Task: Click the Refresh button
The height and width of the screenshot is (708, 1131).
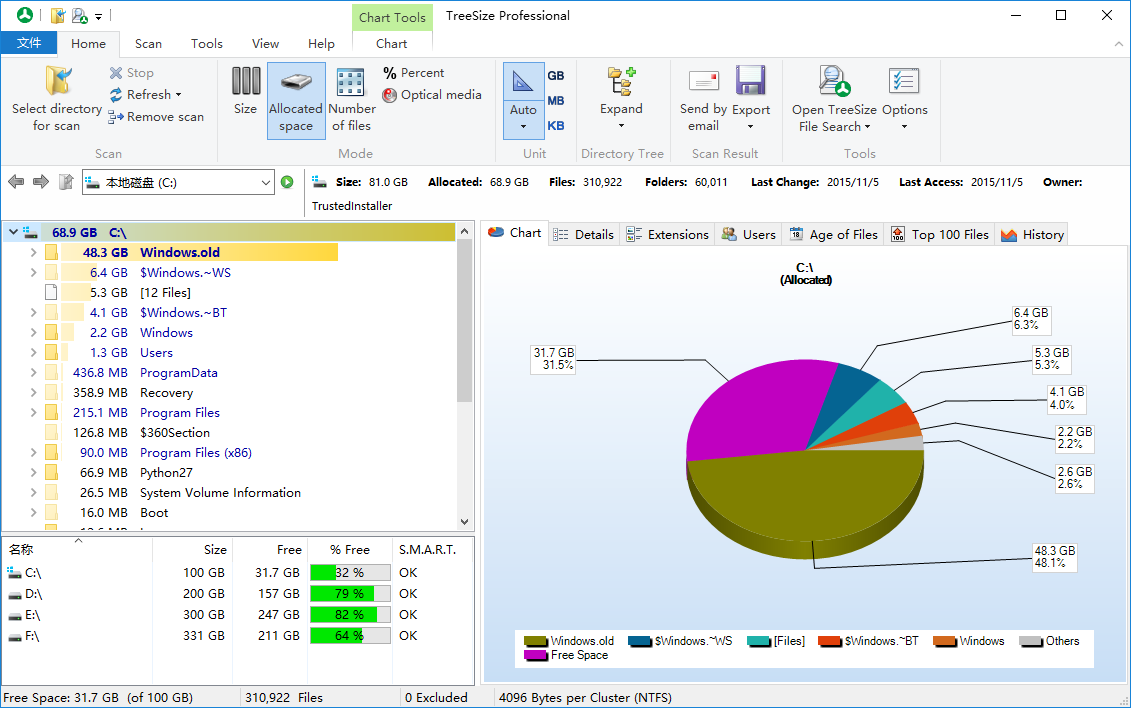Action: click(146, 95)
